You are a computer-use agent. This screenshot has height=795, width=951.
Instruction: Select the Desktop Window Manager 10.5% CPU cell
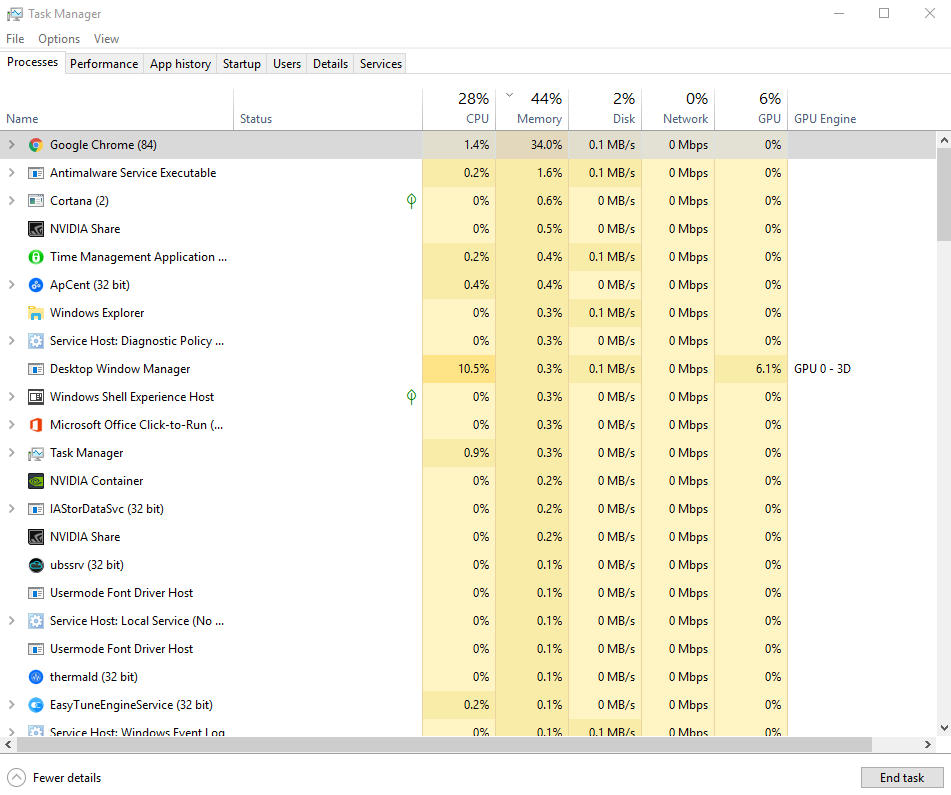pos(459,369)
